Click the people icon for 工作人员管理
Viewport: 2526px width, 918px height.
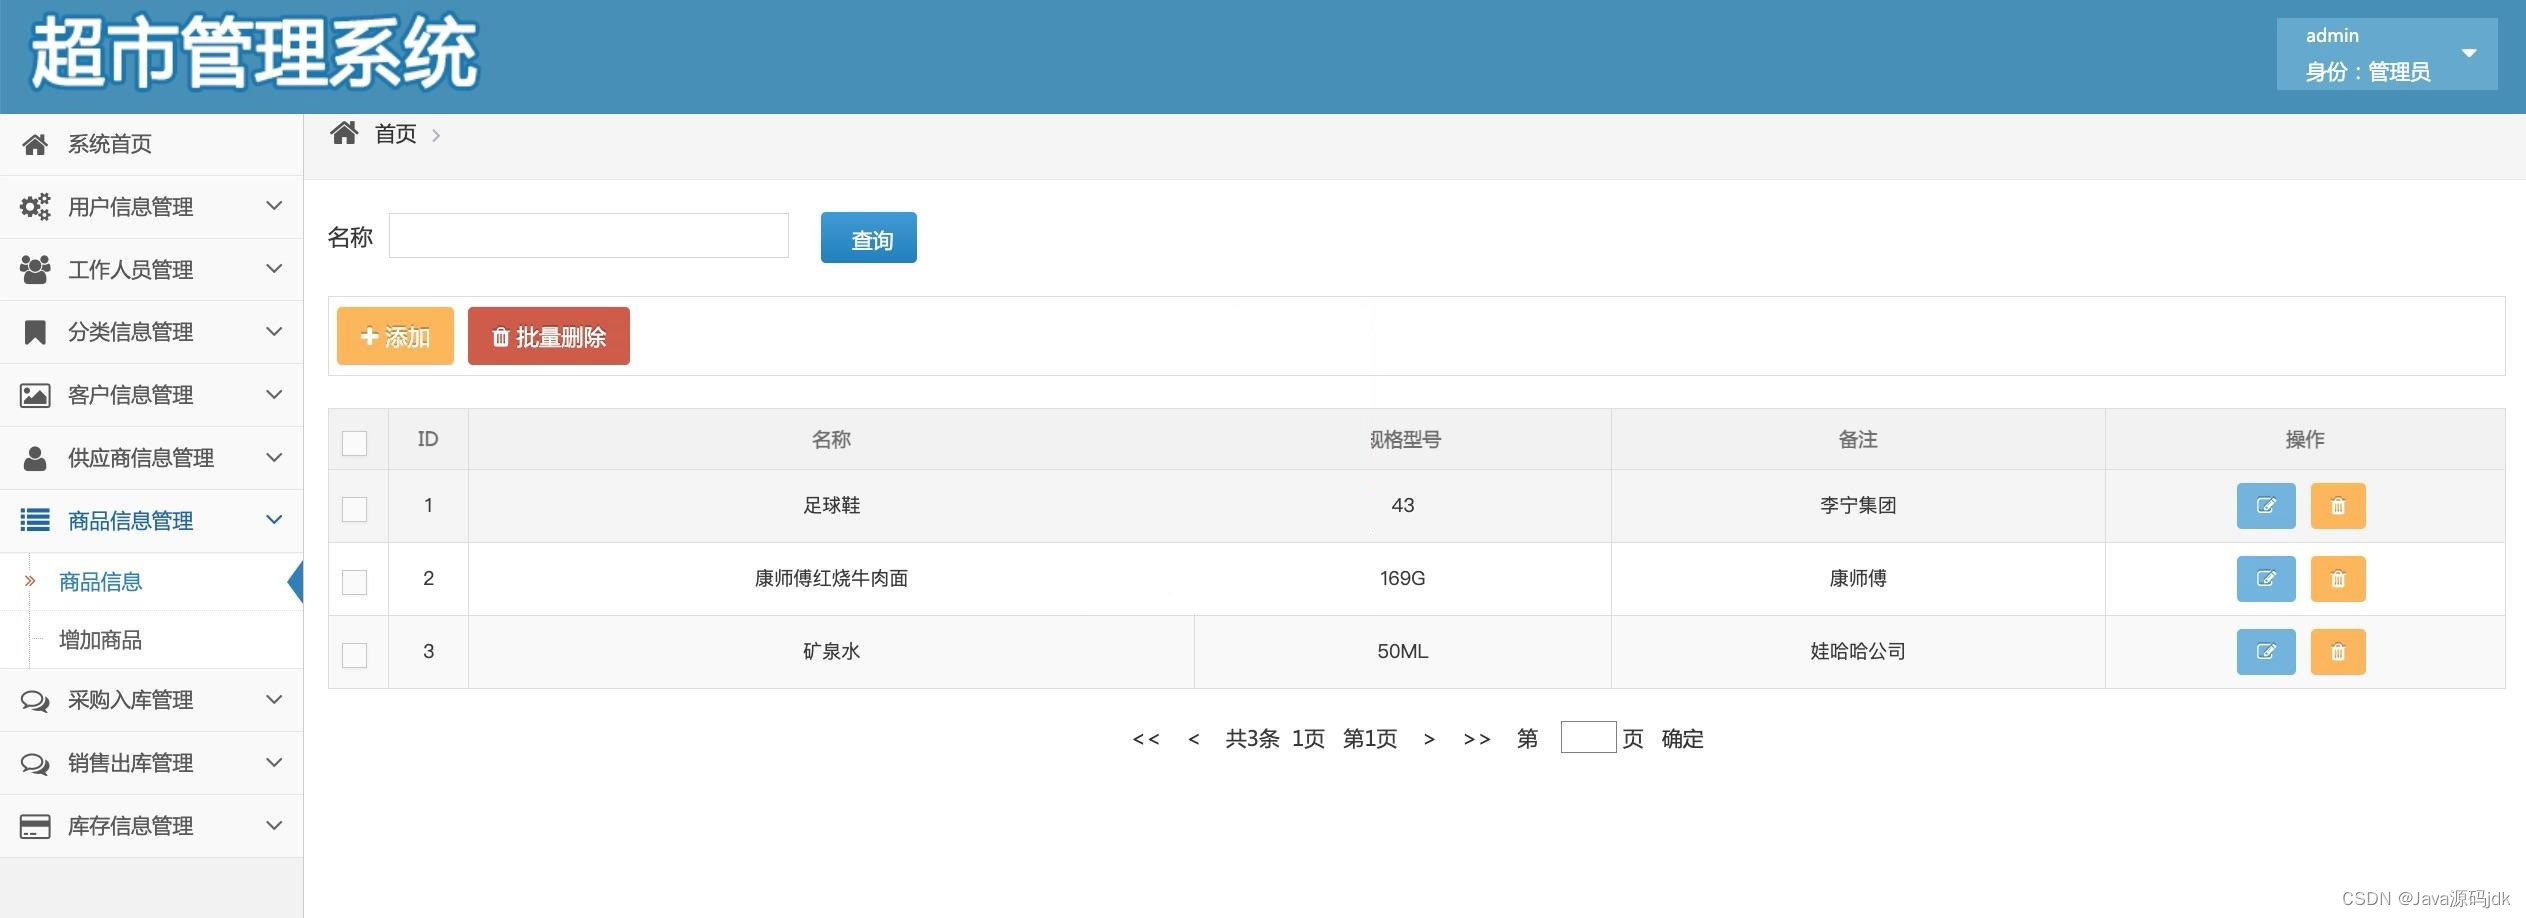tap(35, 270)
